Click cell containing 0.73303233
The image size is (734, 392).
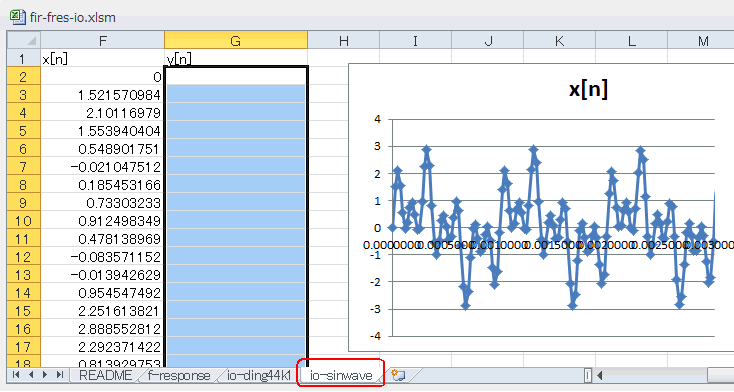pyautogui.click(x=103, y=203)
